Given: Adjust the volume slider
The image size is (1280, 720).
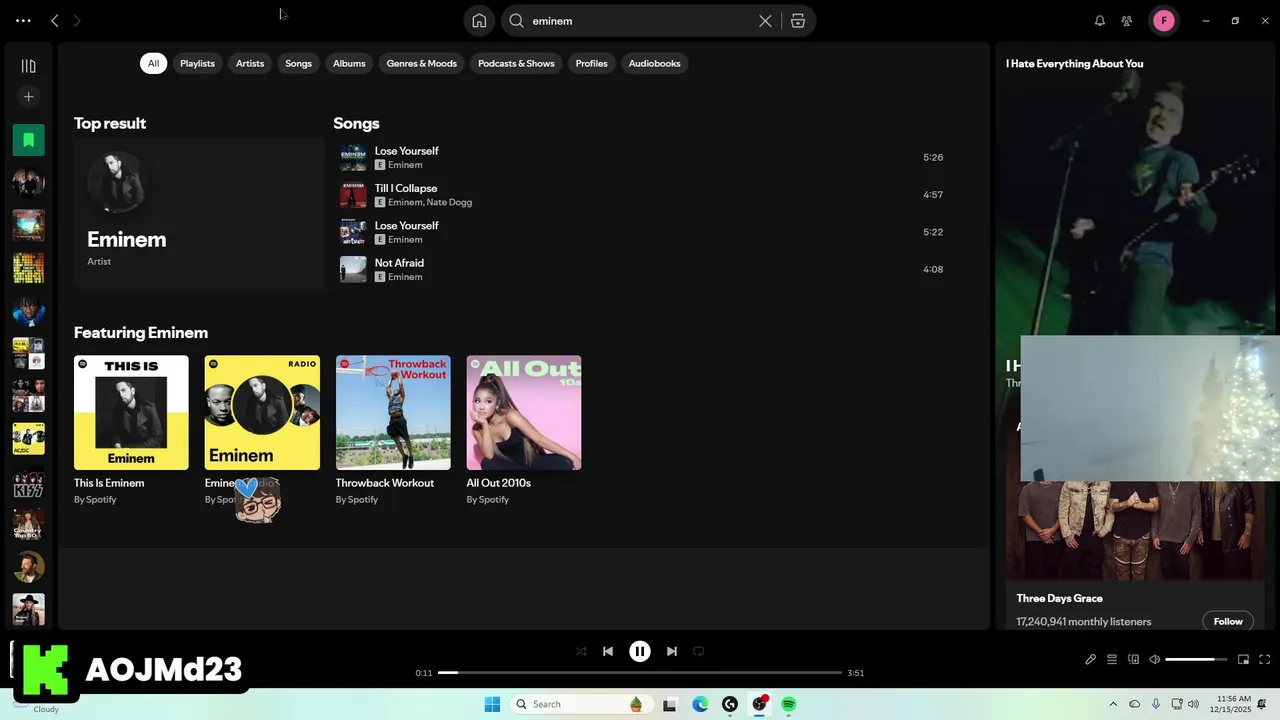Looking at the screenshot, I should 1195,659.
